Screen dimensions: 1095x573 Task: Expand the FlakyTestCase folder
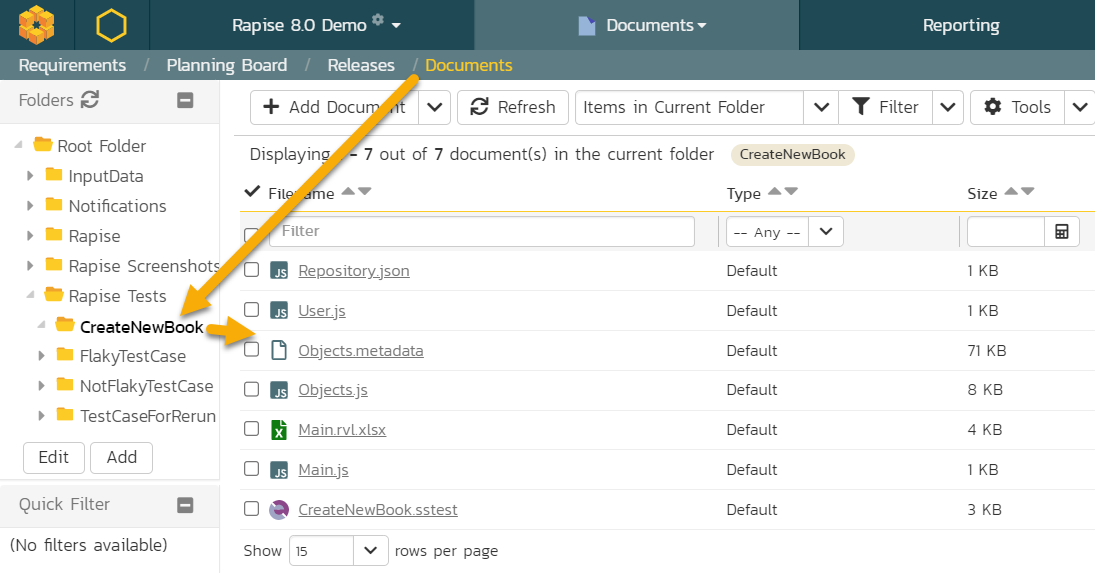pyautogui.click(x=41, y=356)
